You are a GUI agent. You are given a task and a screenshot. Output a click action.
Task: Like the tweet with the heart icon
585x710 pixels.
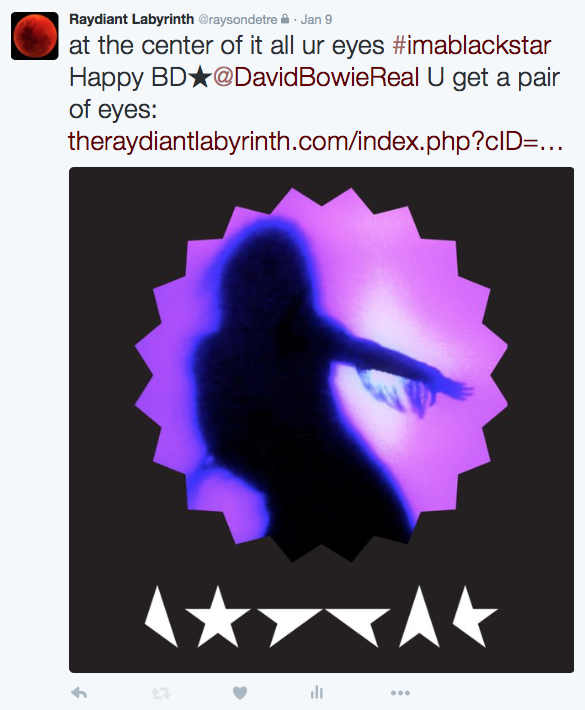tap(240, 693)
